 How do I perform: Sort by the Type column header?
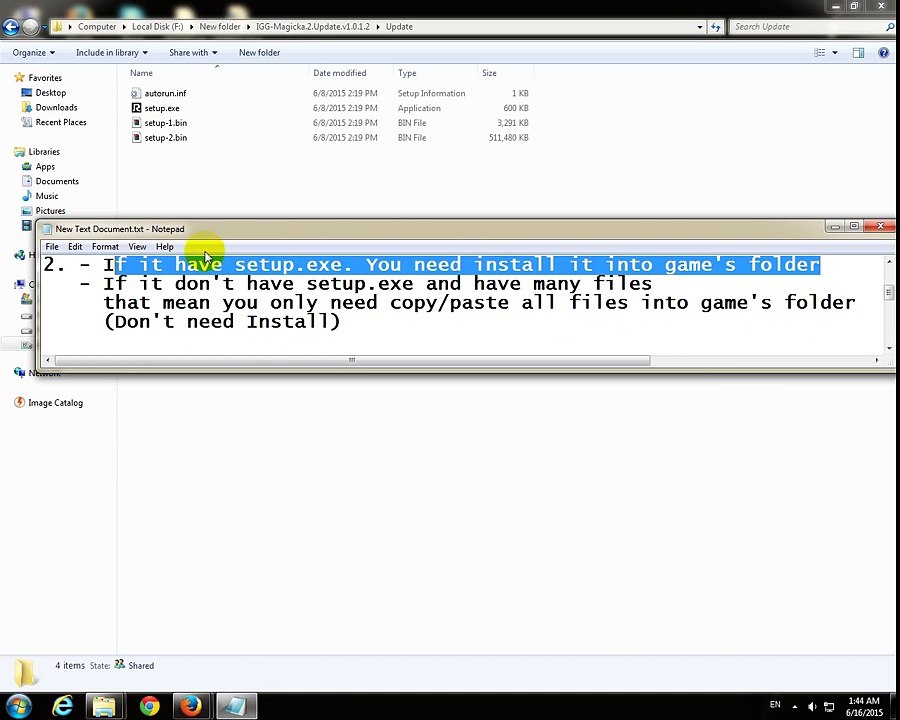click(x=407, y=73)
